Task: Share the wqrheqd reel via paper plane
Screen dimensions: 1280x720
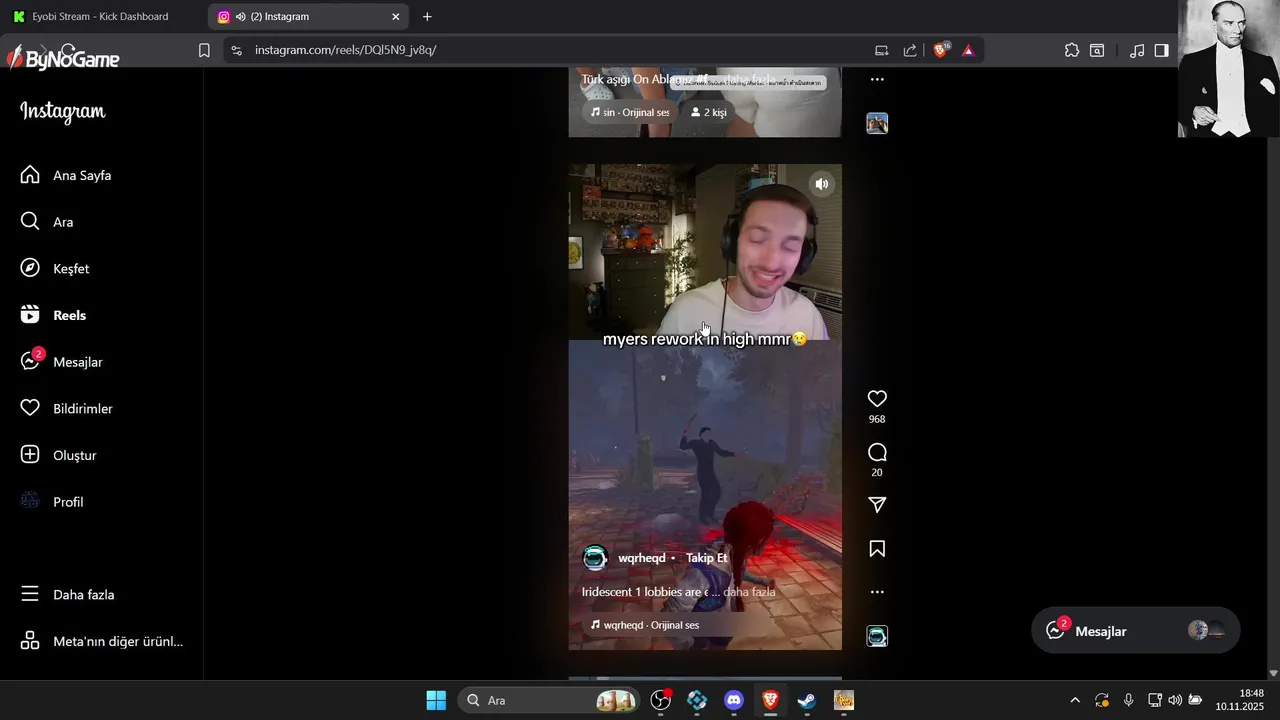Action: (877, 505)
